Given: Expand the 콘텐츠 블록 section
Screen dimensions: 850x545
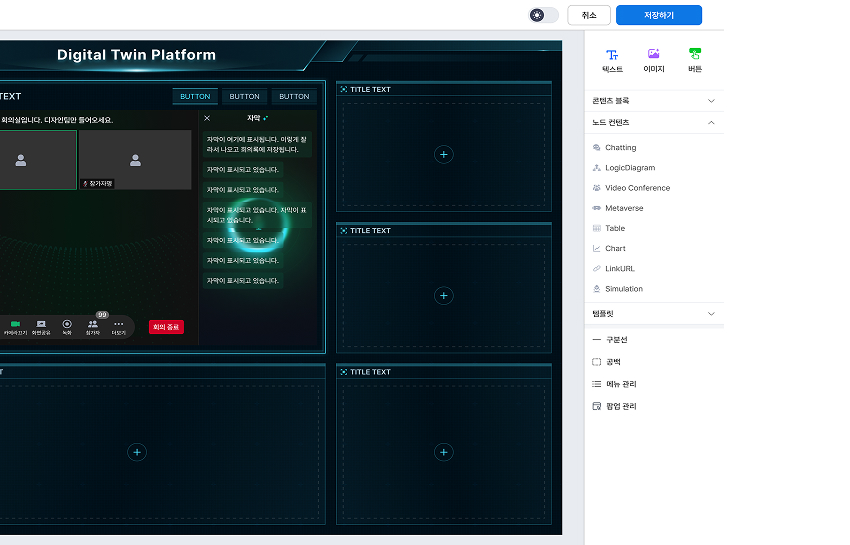Looking at the screenshot, I should coord(711,101).
